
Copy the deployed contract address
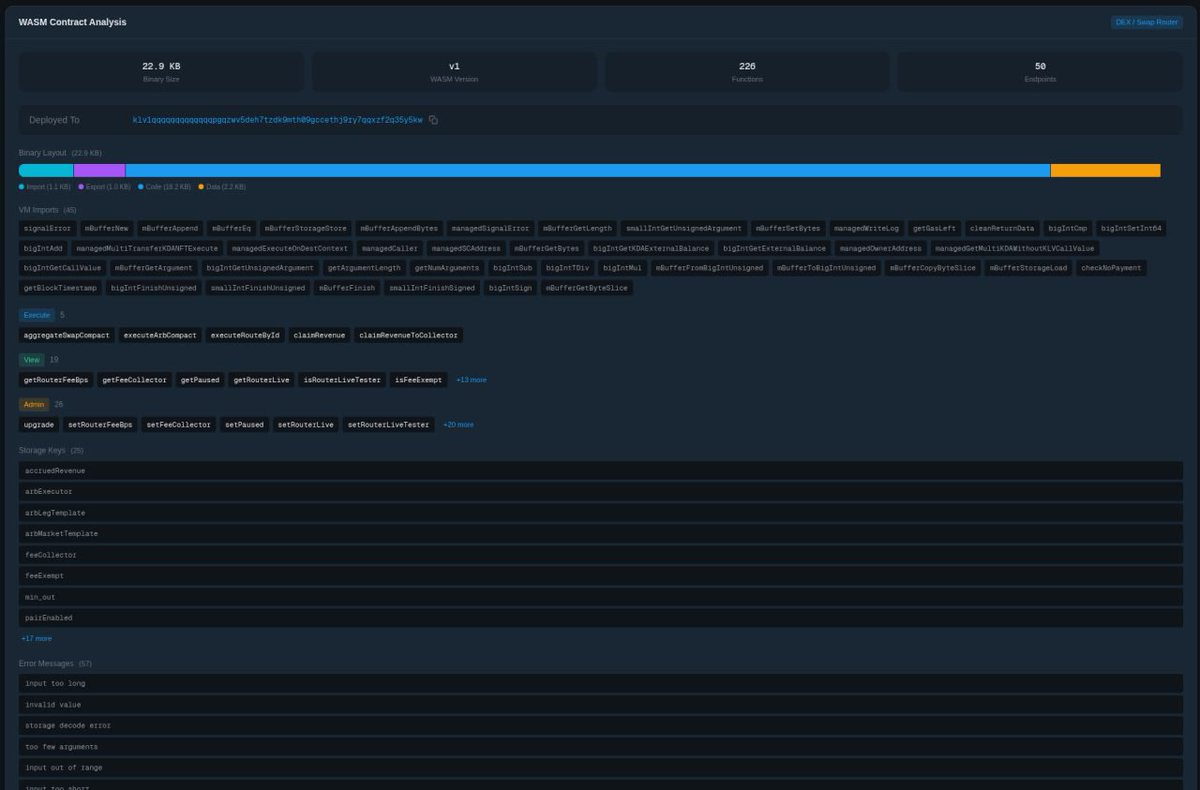[x=433, y=120]
